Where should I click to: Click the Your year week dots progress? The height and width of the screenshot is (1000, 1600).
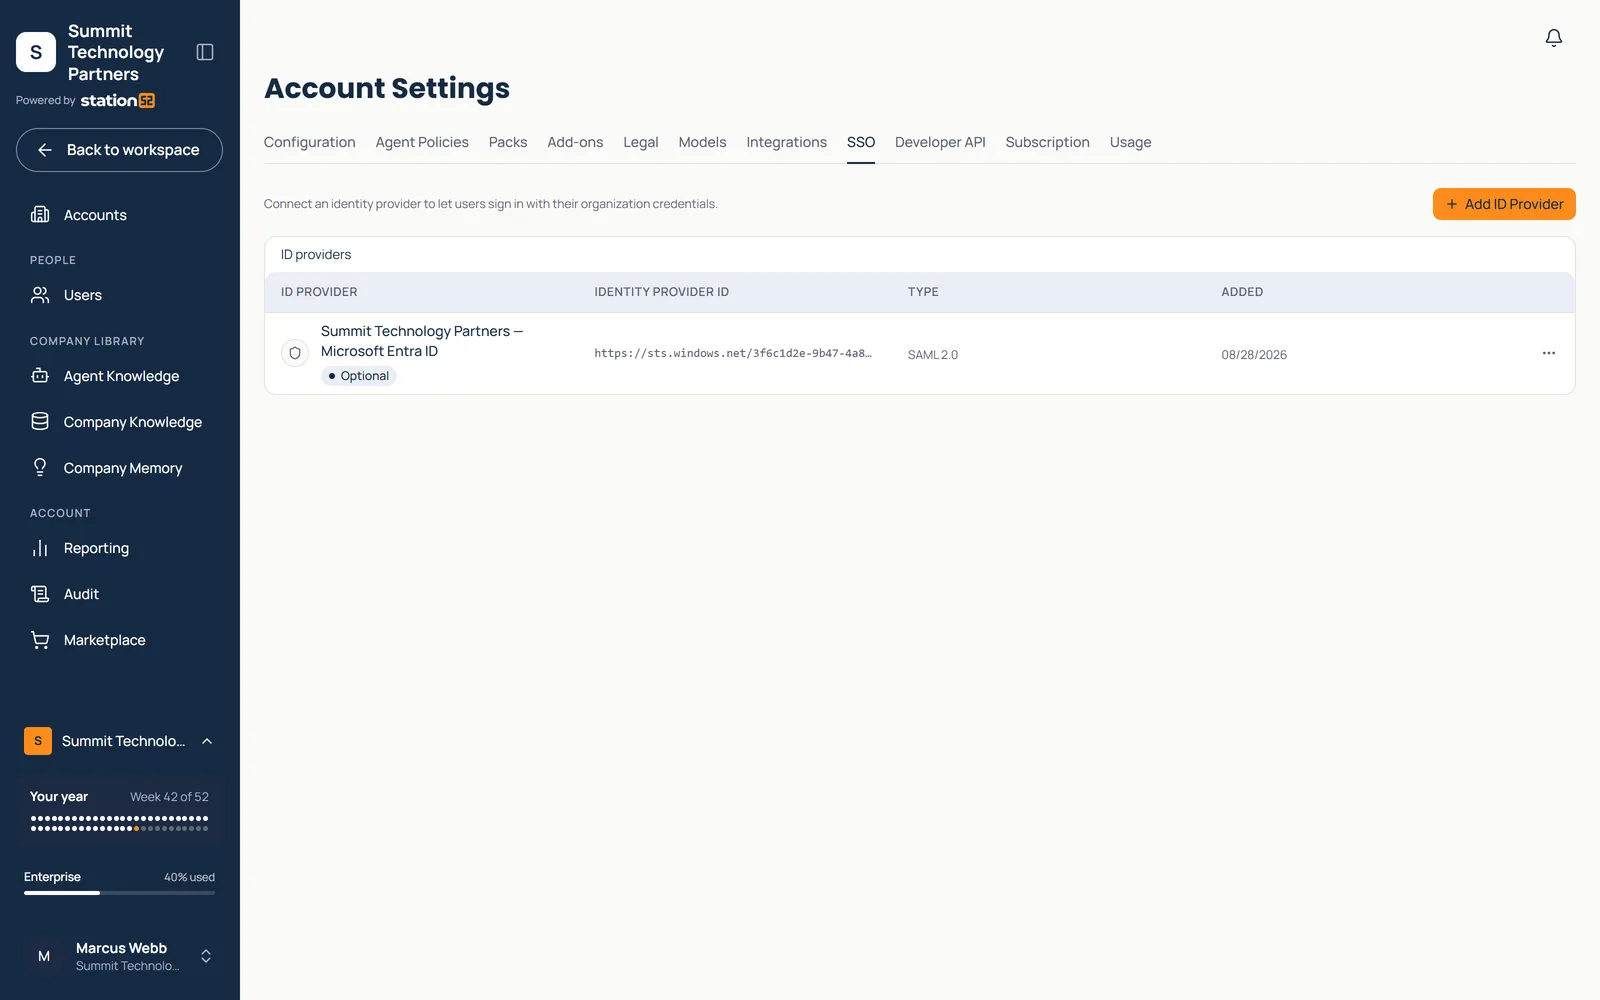(x=119, y=823)
